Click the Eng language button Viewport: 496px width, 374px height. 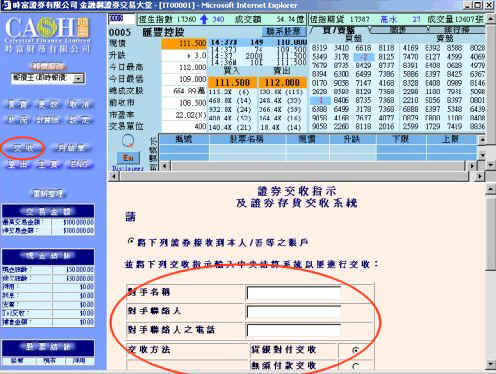(x=128, y=158)
